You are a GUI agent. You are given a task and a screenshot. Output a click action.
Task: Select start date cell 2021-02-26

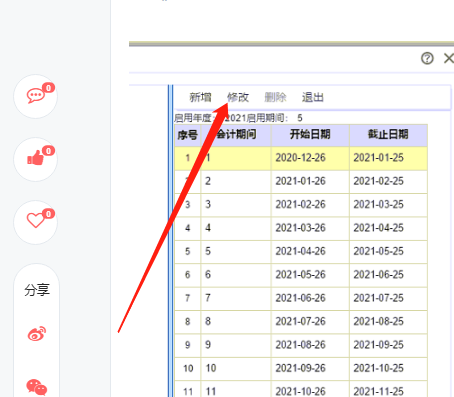[310, 205]
